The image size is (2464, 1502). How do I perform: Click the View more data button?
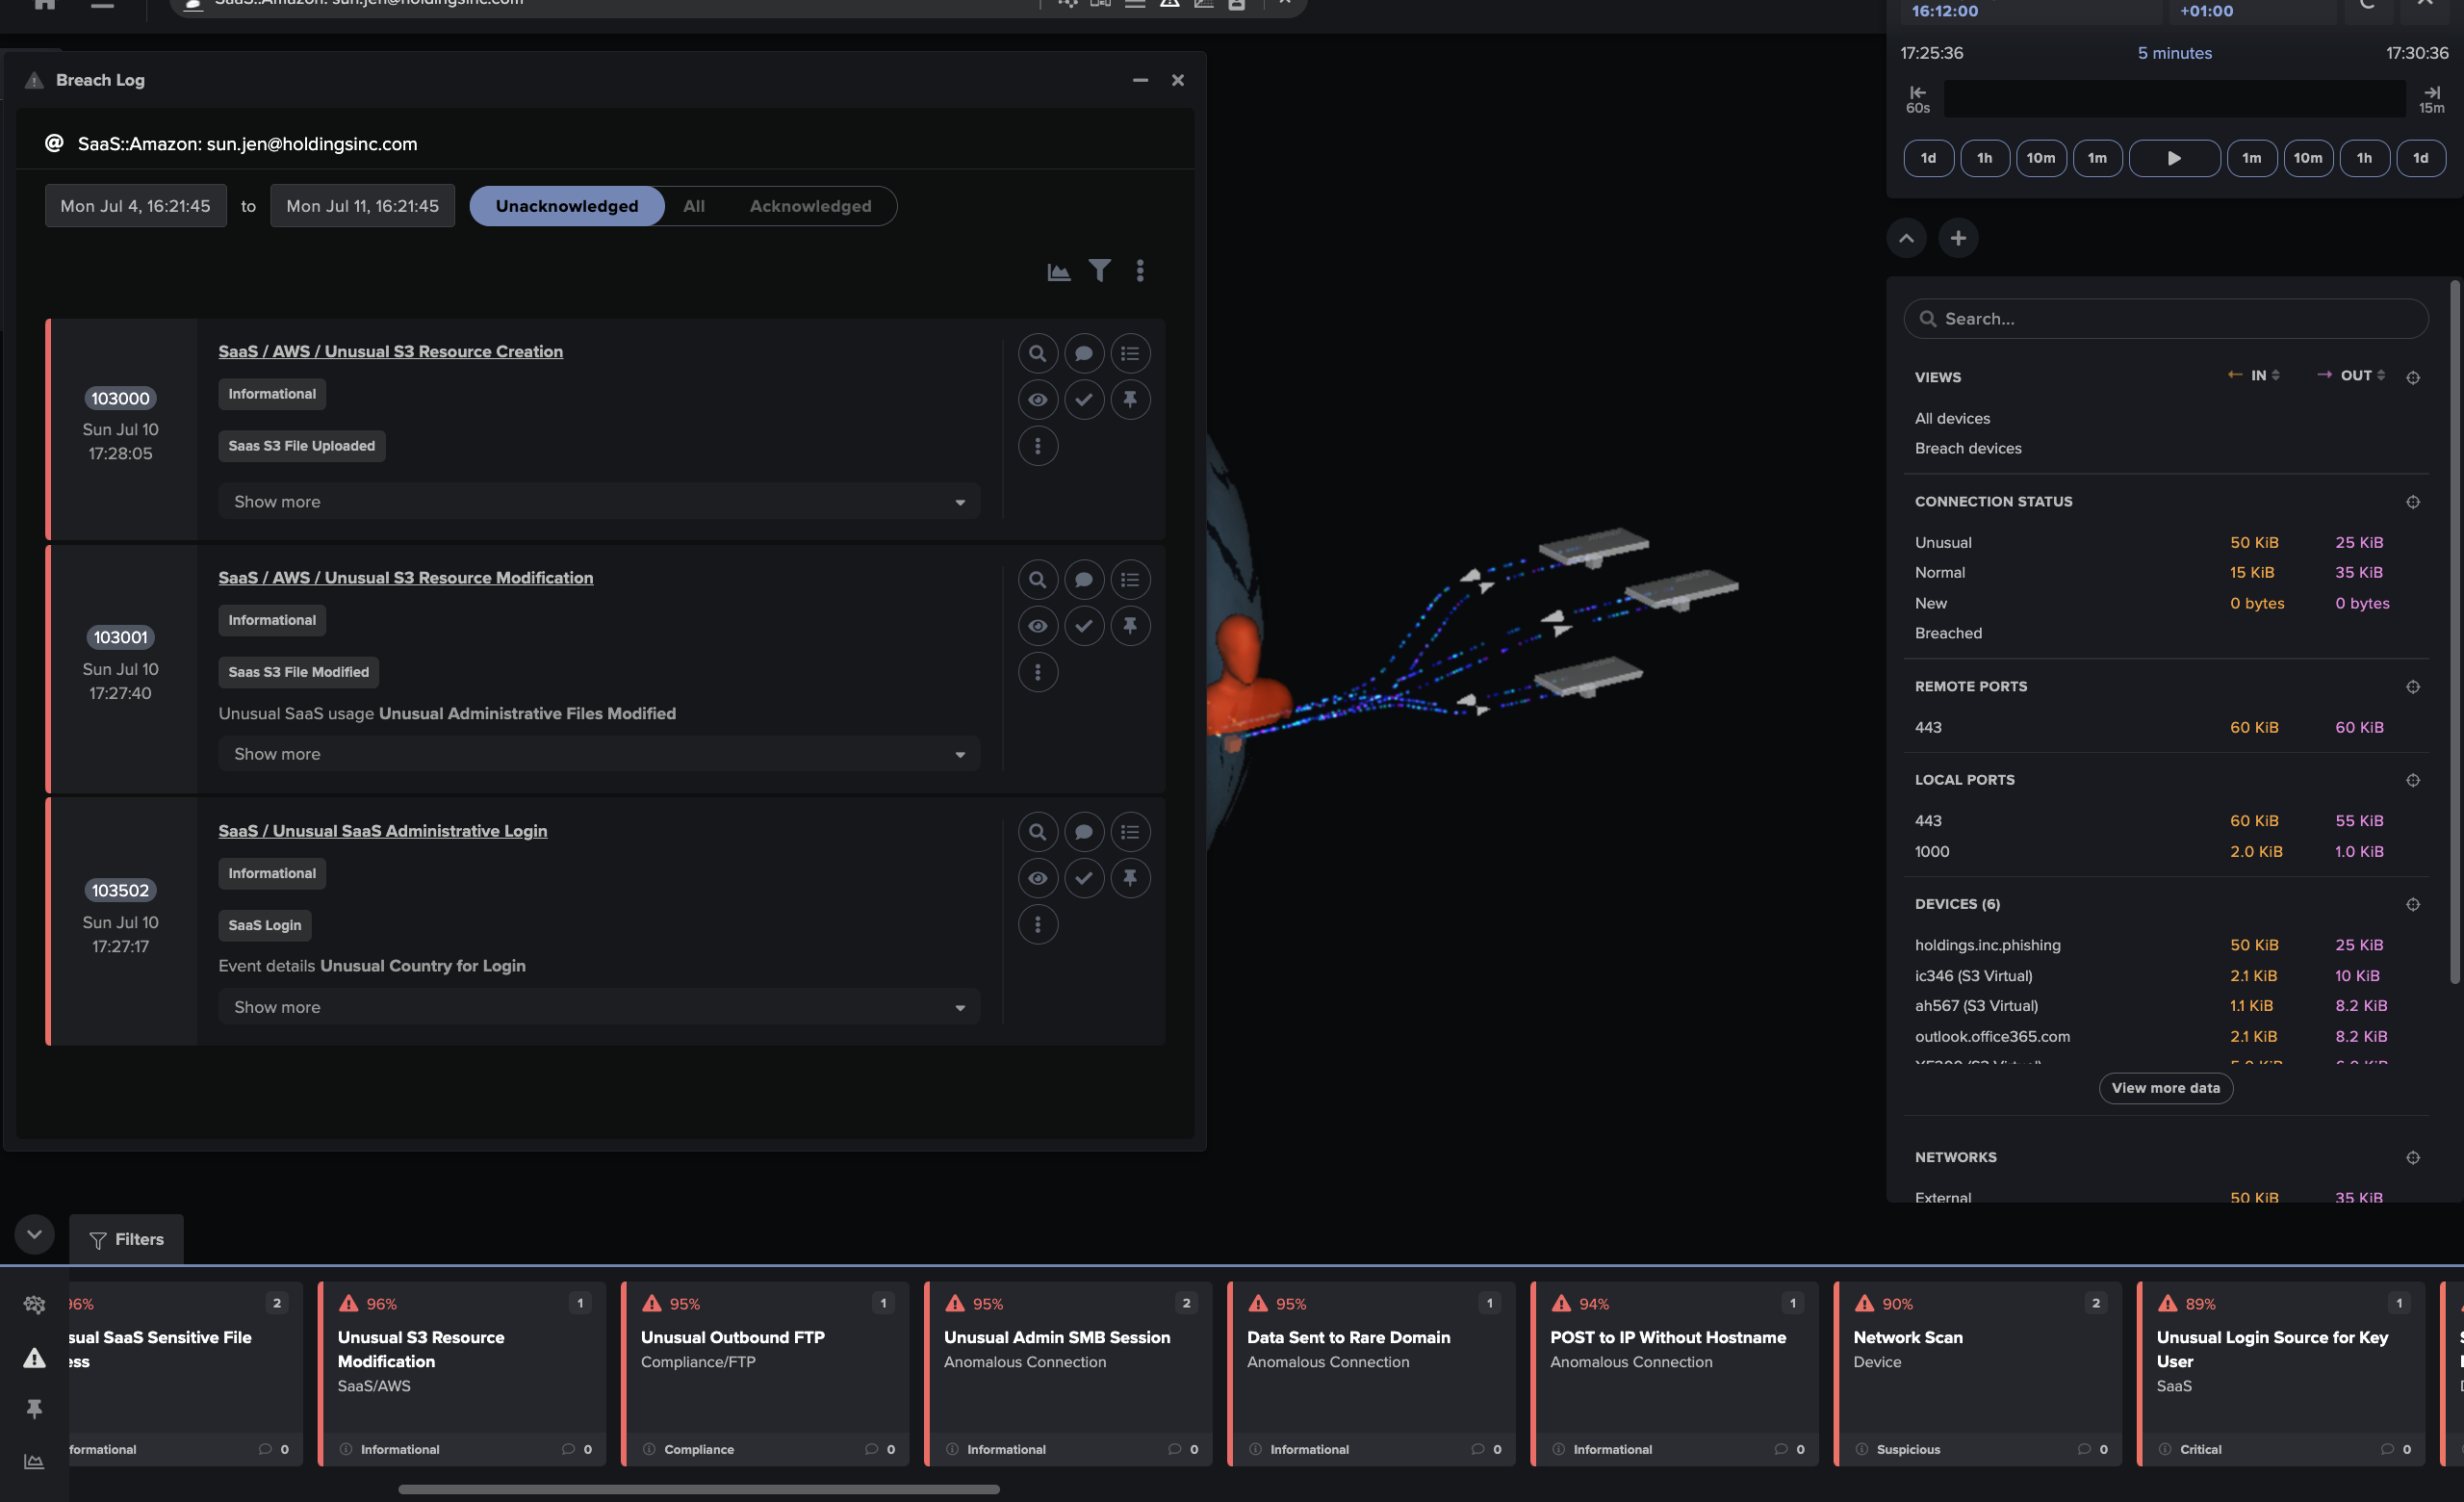pos(2165,1088)
